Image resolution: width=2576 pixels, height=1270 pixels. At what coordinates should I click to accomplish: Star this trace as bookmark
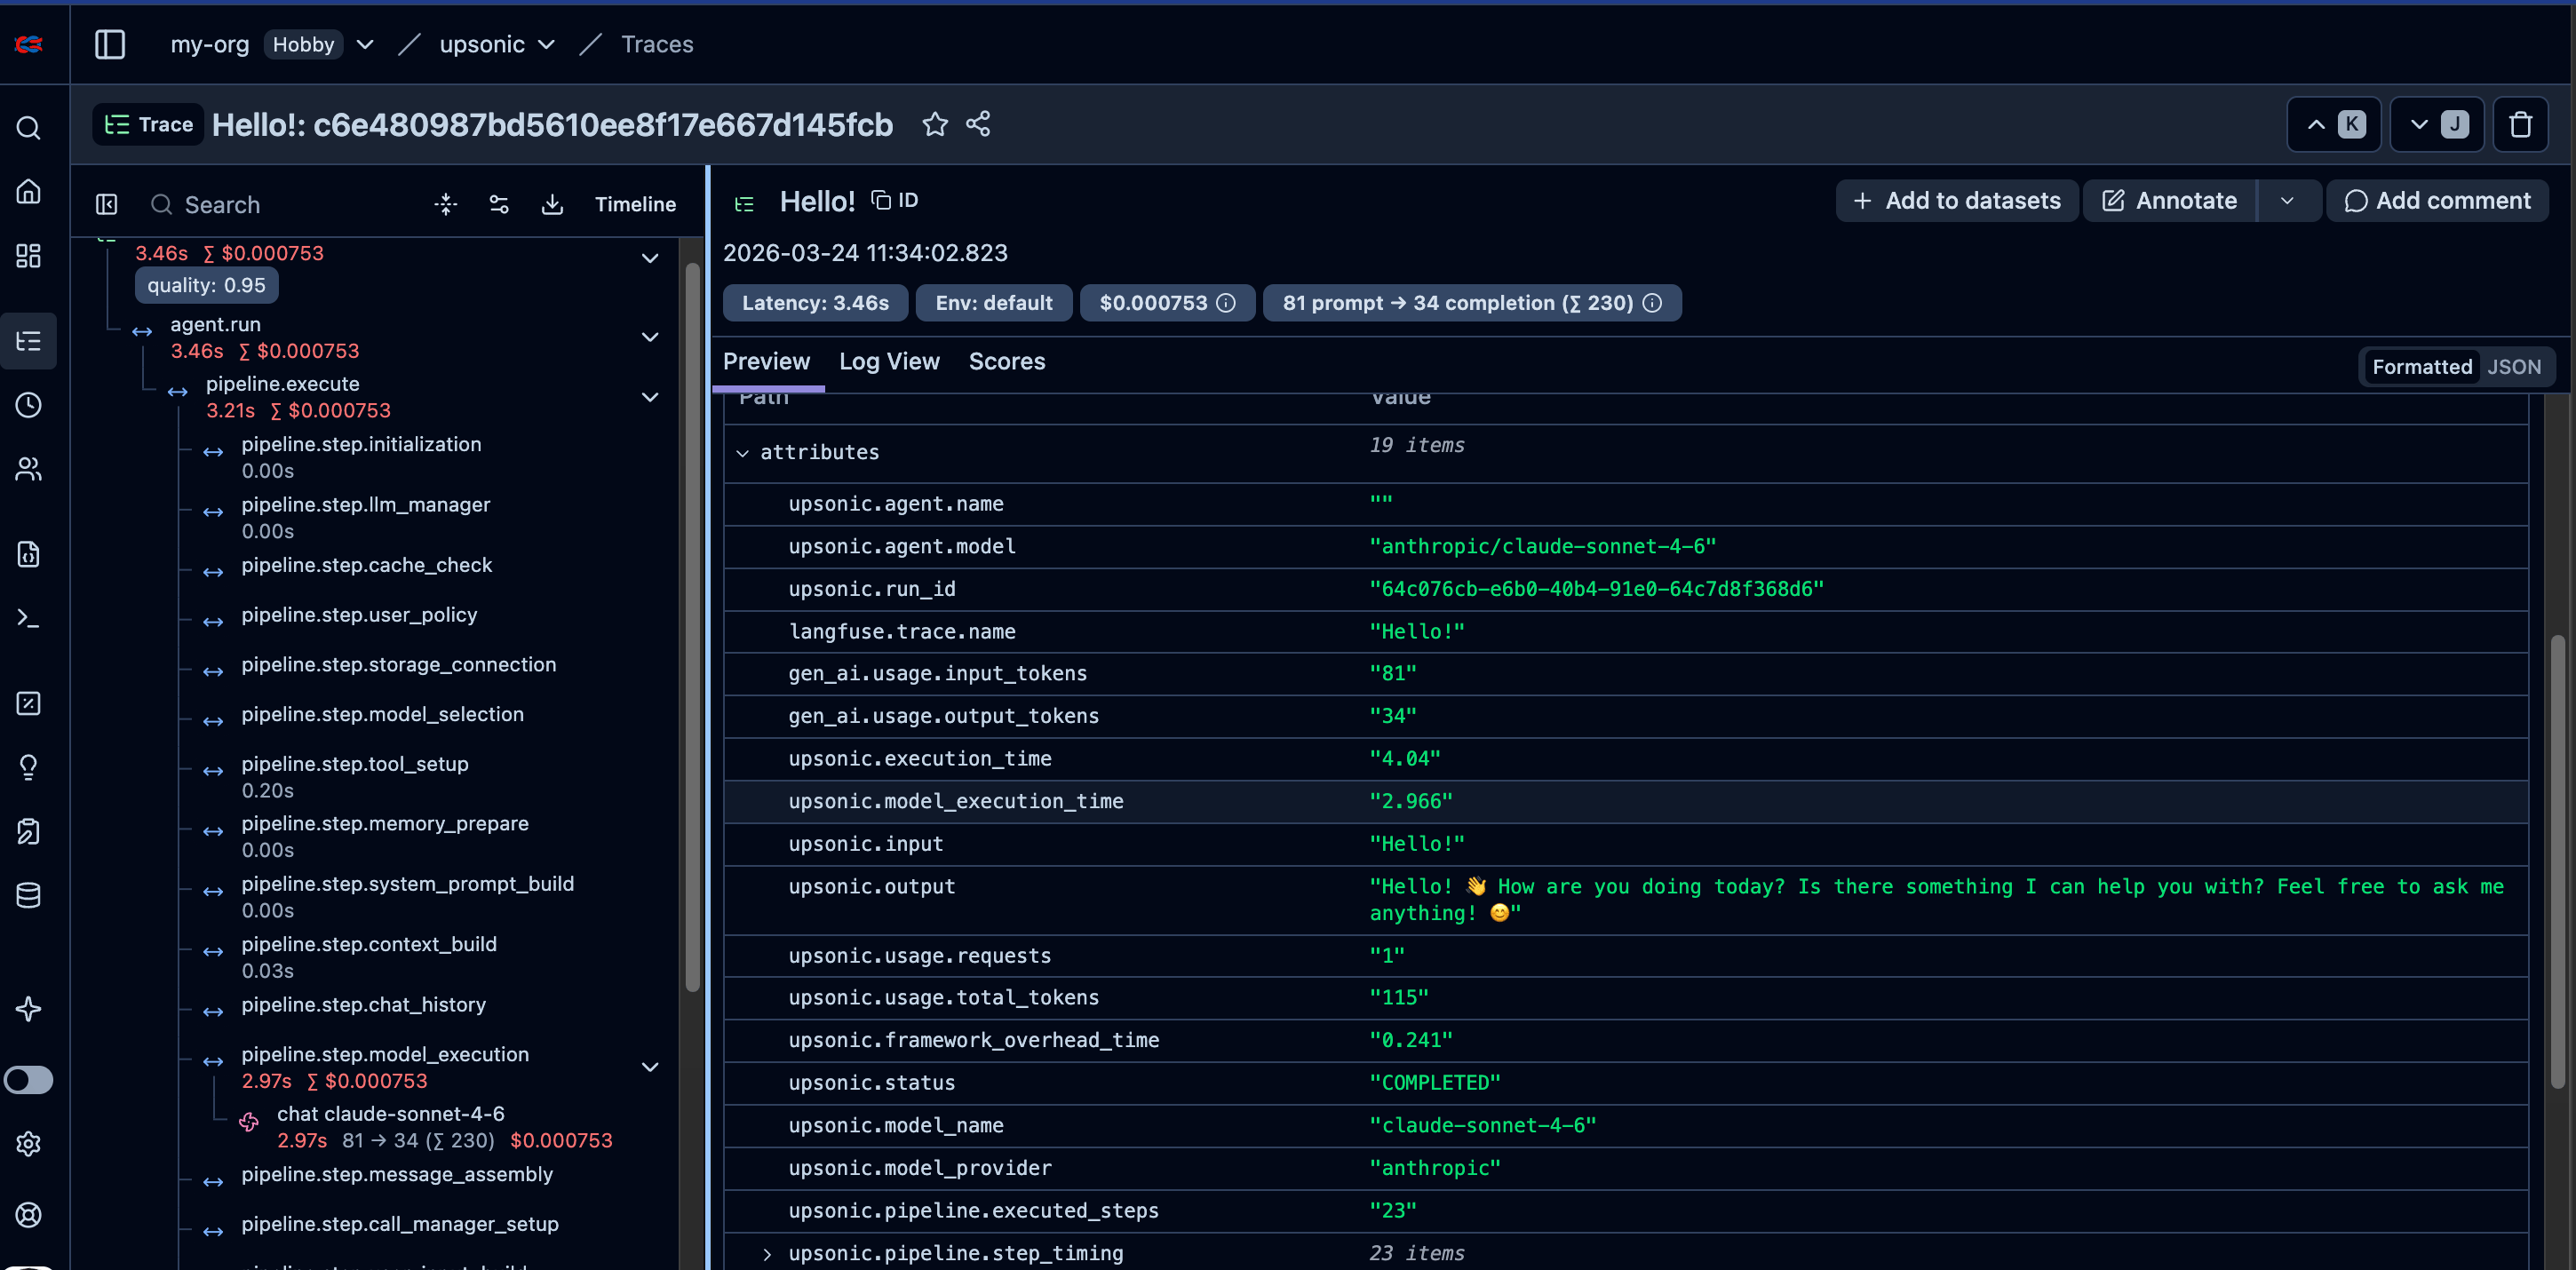[935, 124]
